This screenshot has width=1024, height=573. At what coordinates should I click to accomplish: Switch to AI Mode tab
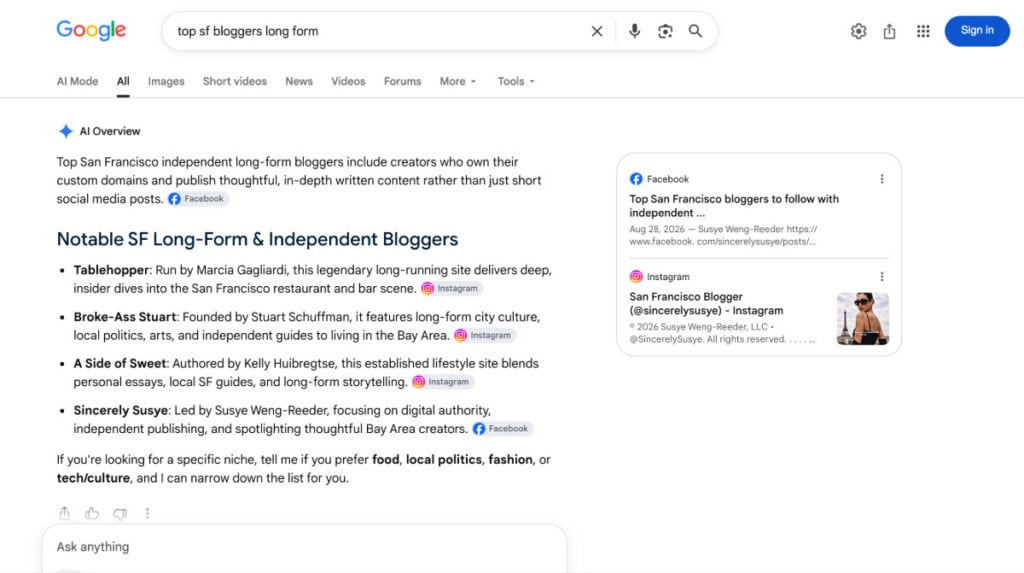point(77,82)
